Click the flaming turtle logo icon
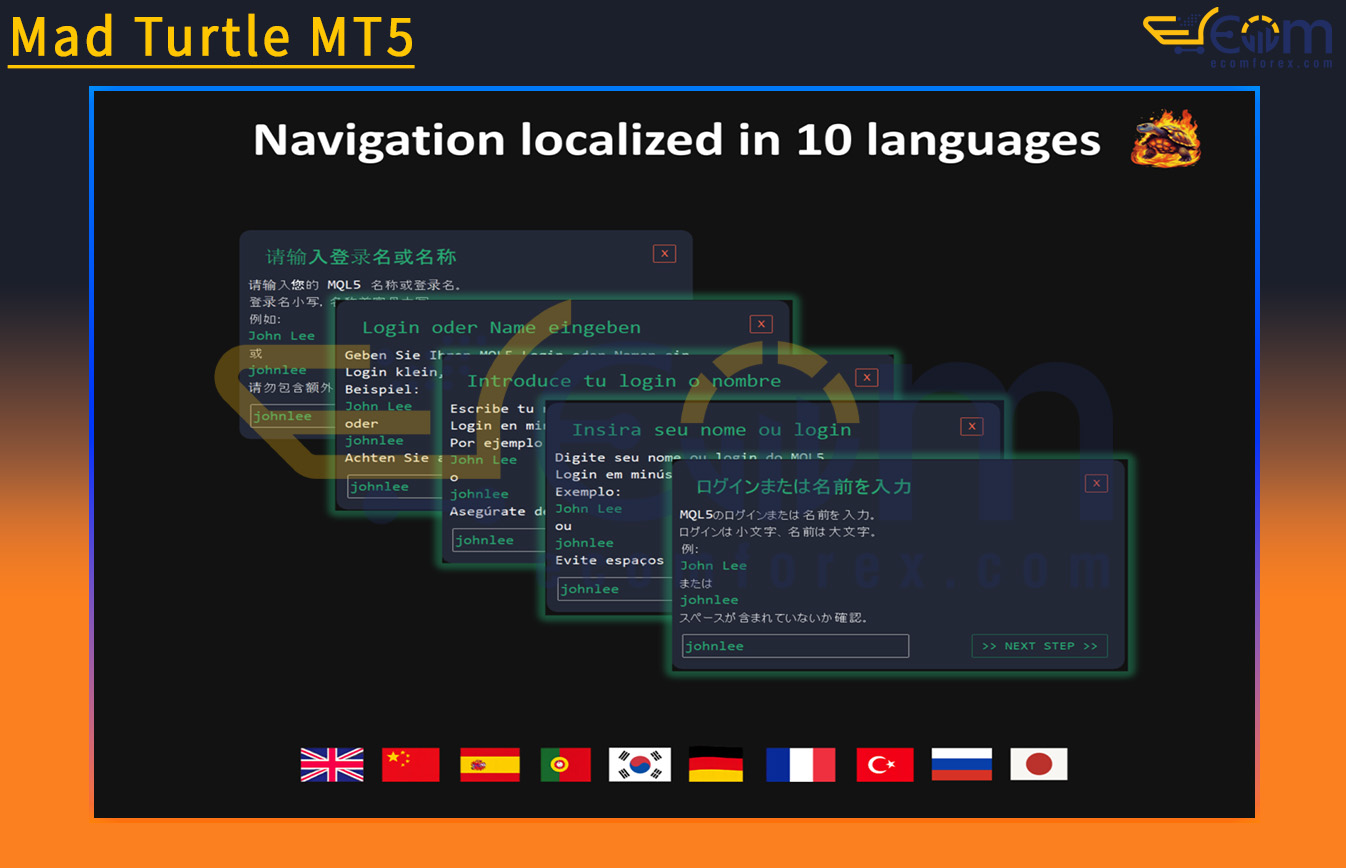This screenshot has height=868, width=1346. click(1166, 138)
